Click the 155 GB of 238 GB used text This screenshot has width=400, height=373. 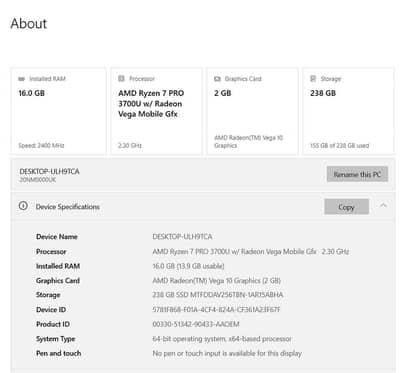339,145
